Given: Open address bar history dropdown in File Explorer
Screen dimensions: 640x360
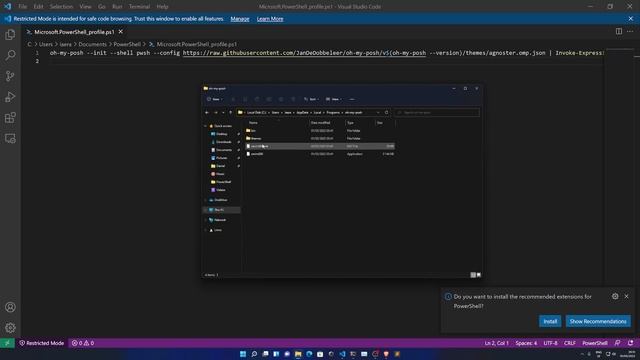Looking at the screenshot, I should pos(378,112).
